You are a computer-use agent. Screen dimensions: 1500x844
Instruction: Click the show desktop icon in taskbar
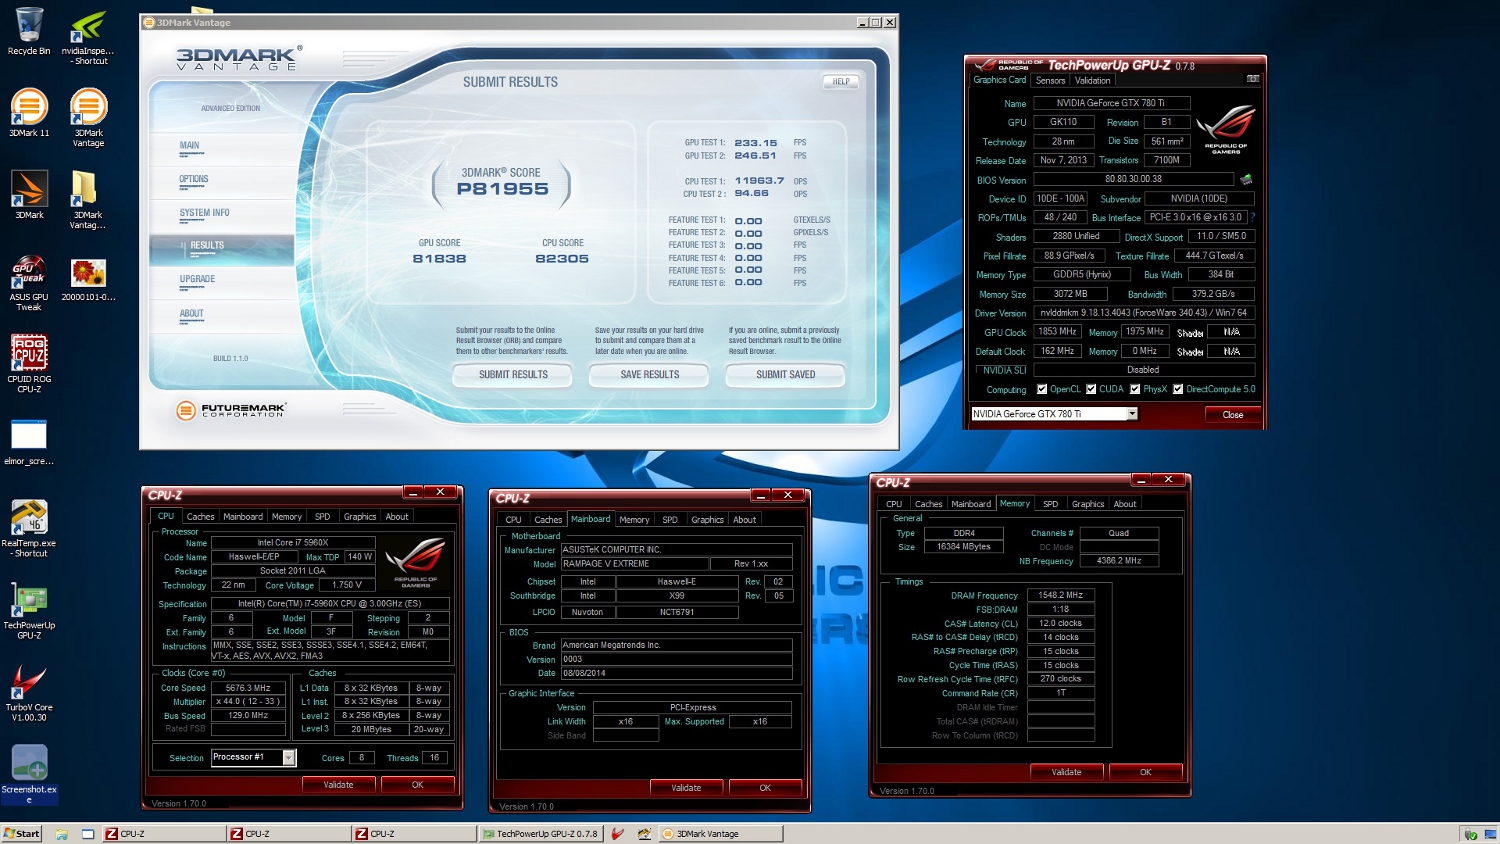coord(88,834)
